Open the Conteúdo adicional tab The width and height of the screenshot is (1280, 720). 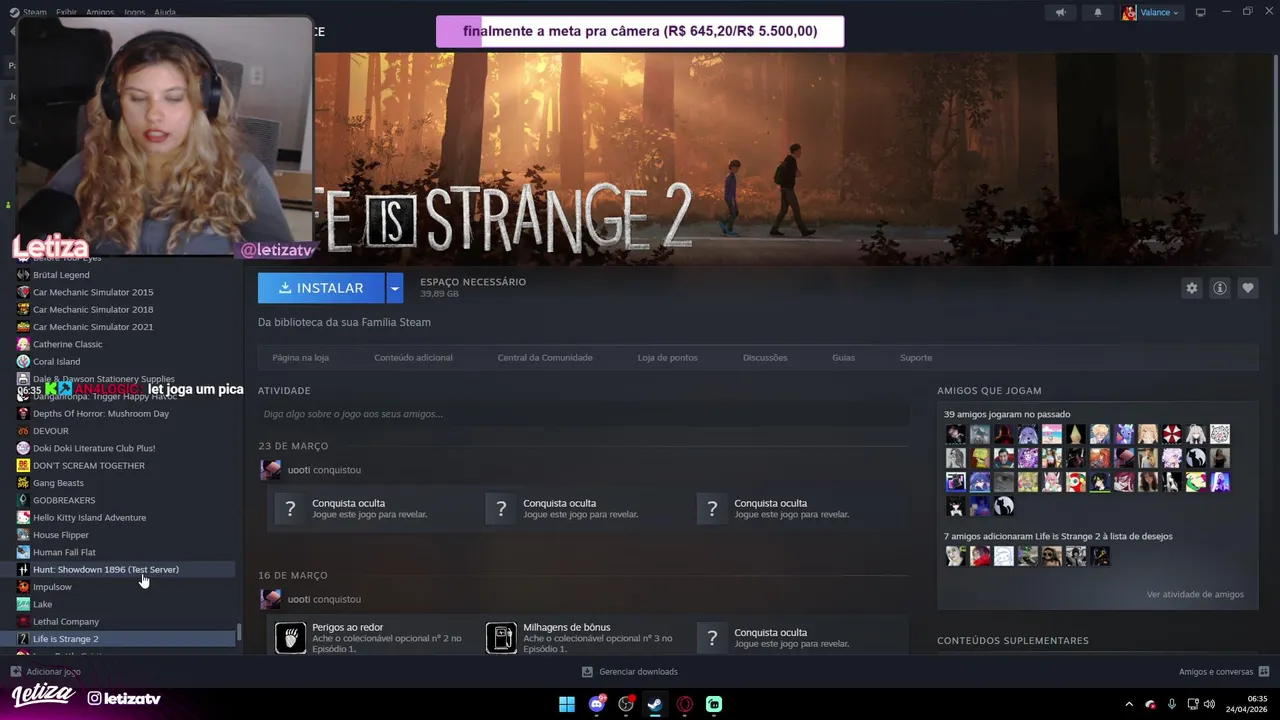[413, 357]
